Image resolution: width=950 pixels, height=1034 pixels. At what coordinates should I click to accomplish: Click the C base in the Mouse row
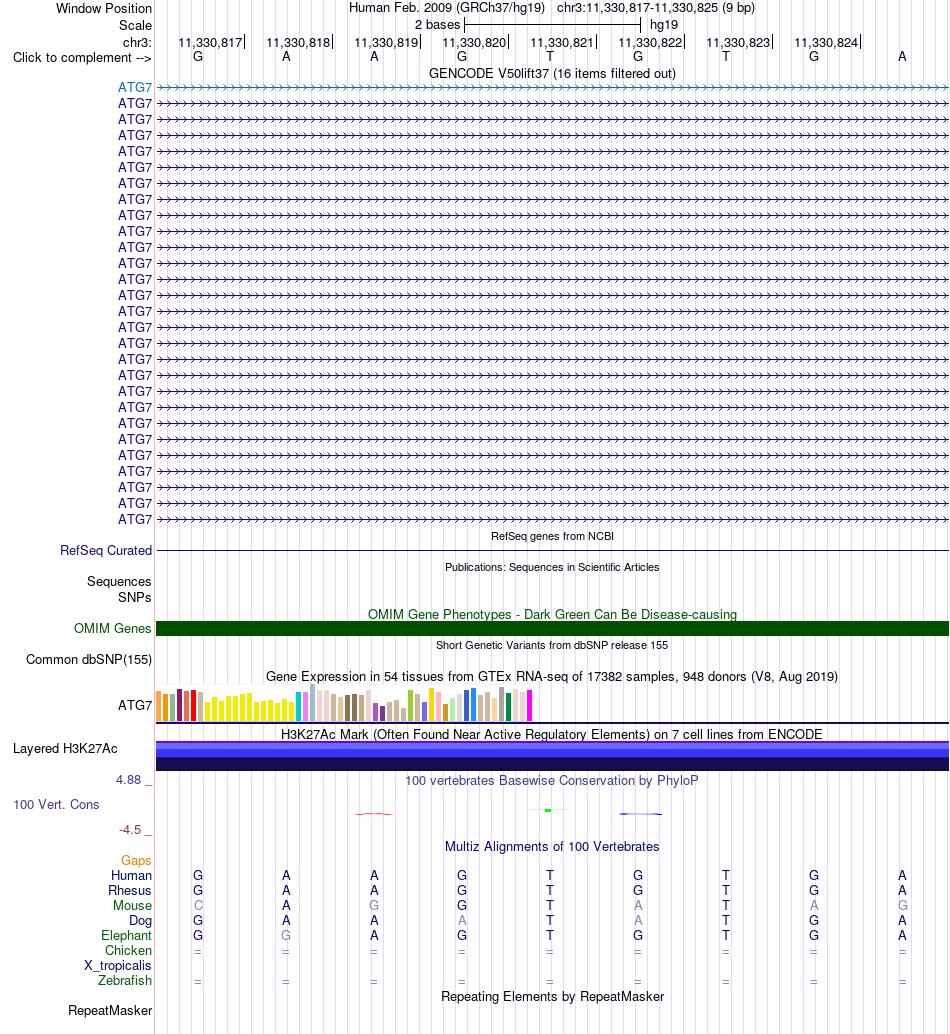tap(198, 905)
